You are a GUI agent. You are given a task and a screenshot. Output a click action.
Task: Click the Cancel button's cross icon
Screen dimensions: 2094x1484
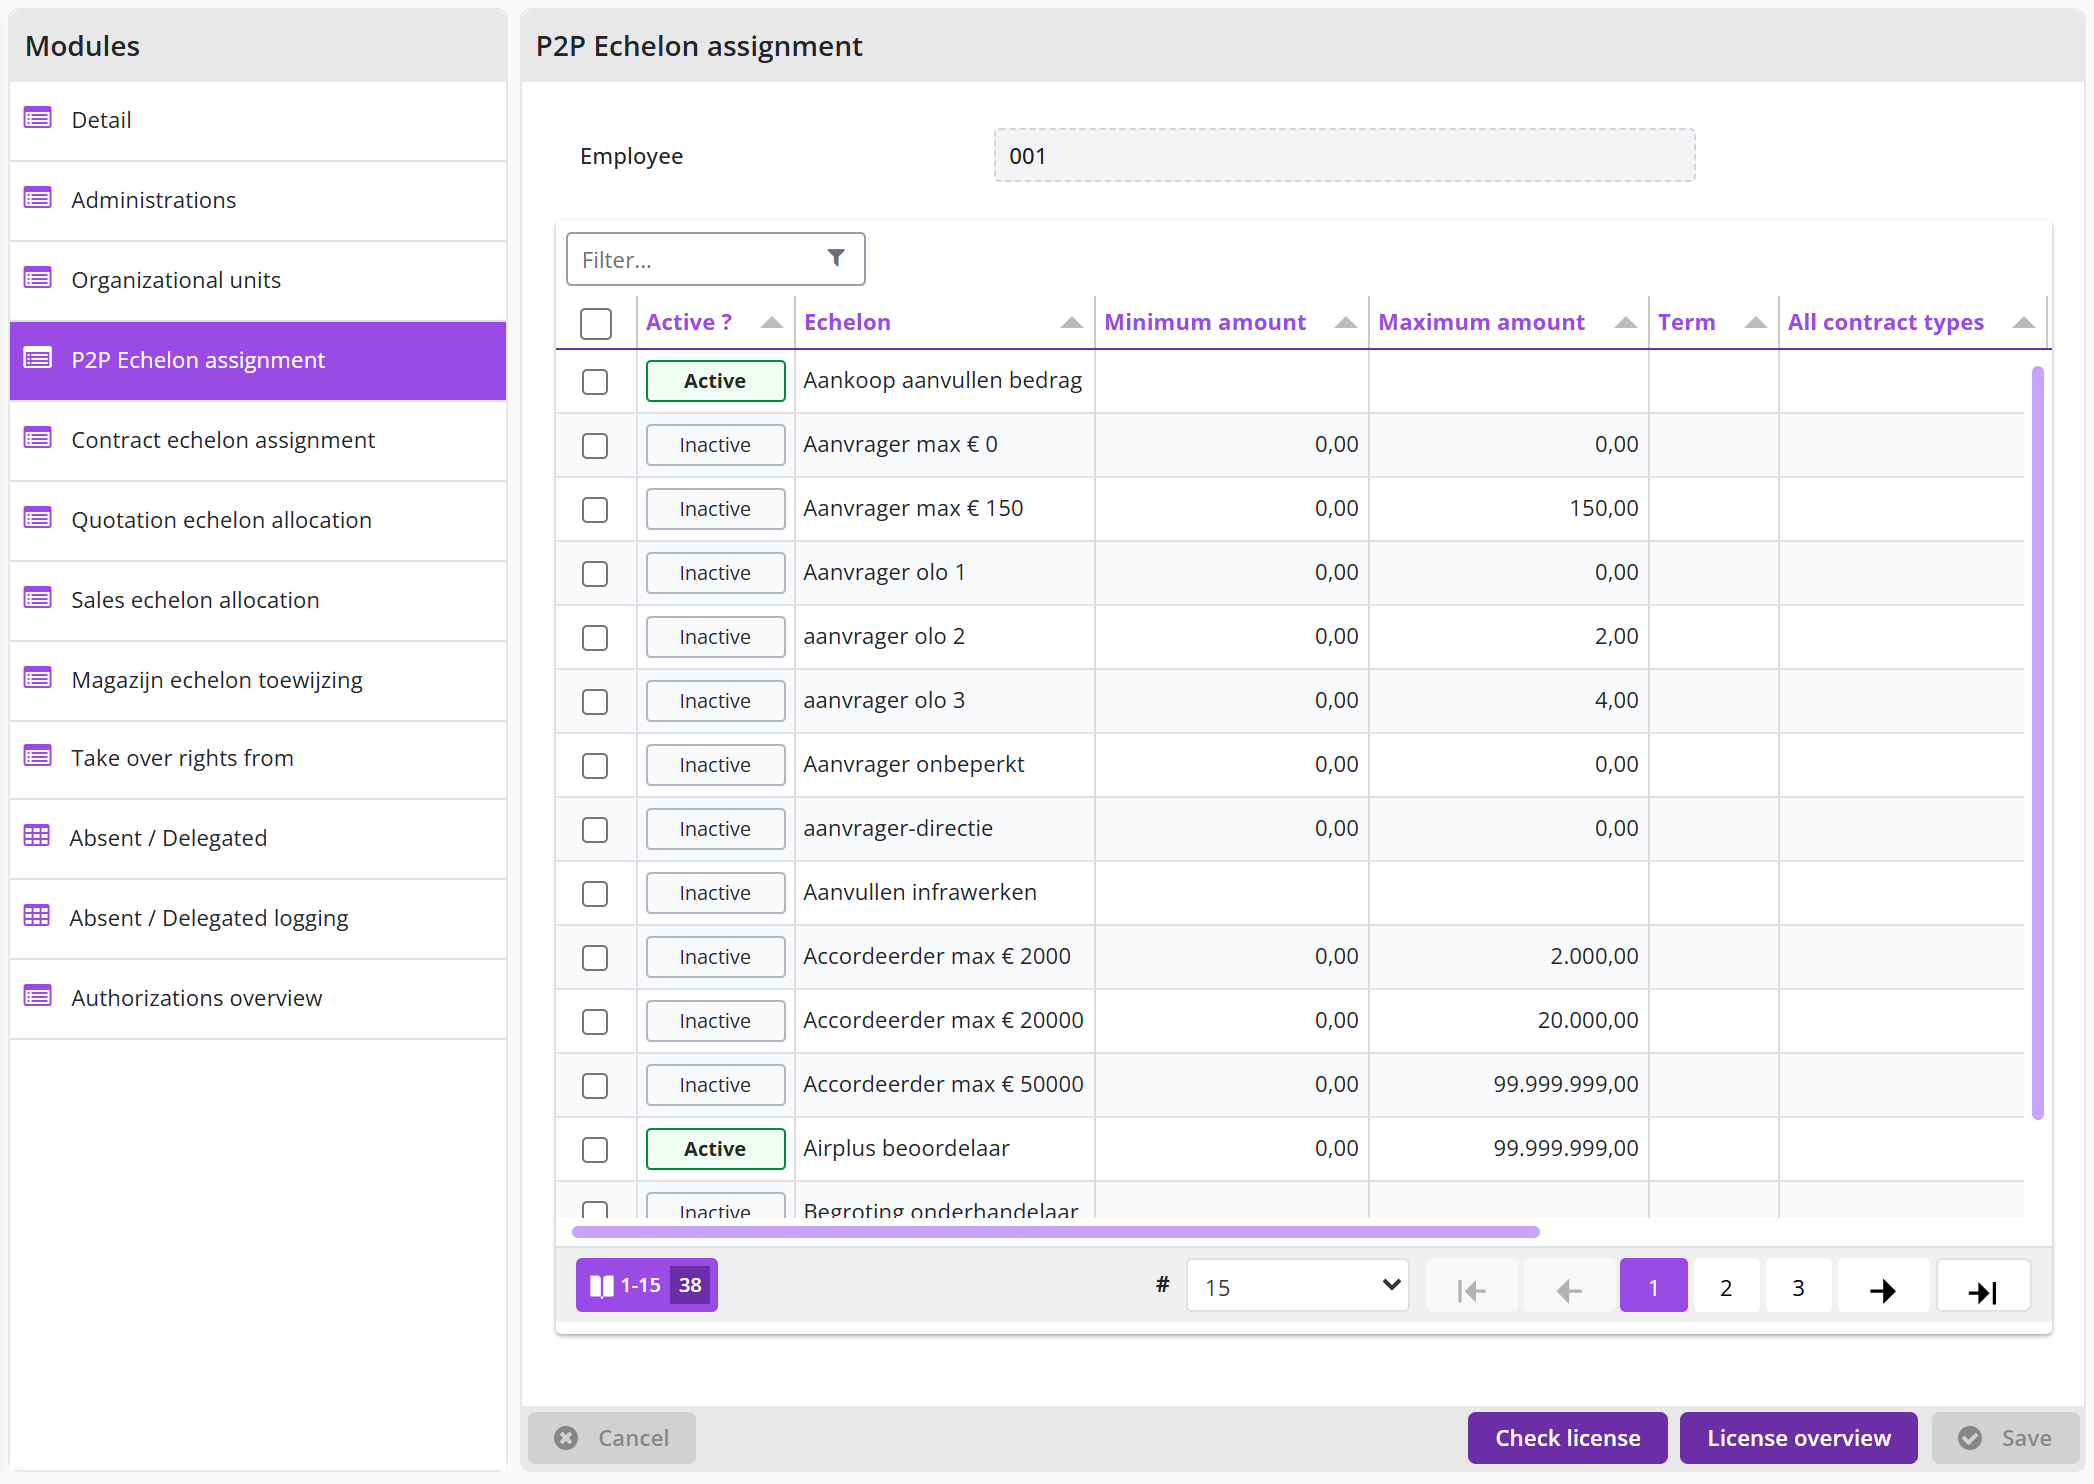[566, 1438]
